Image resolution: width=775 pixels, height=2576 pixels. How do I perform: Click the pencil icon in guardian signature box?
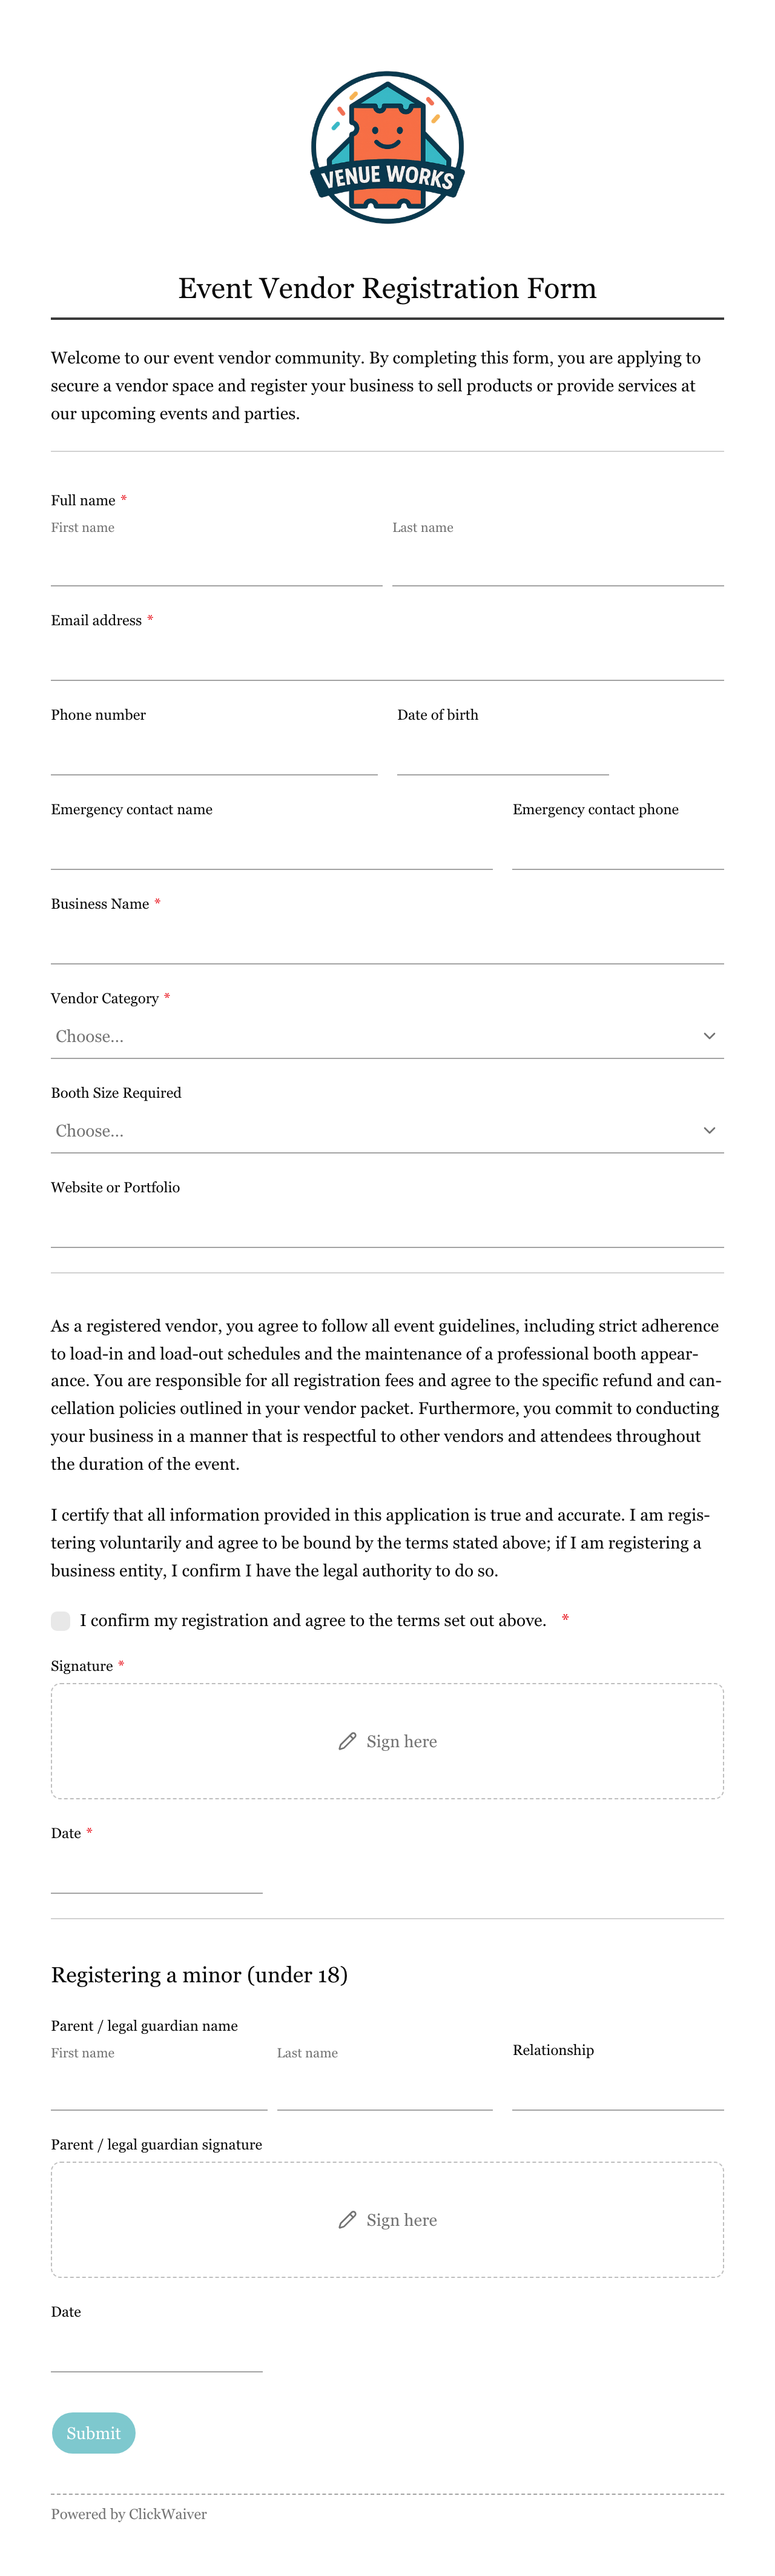pos(347,2219)
